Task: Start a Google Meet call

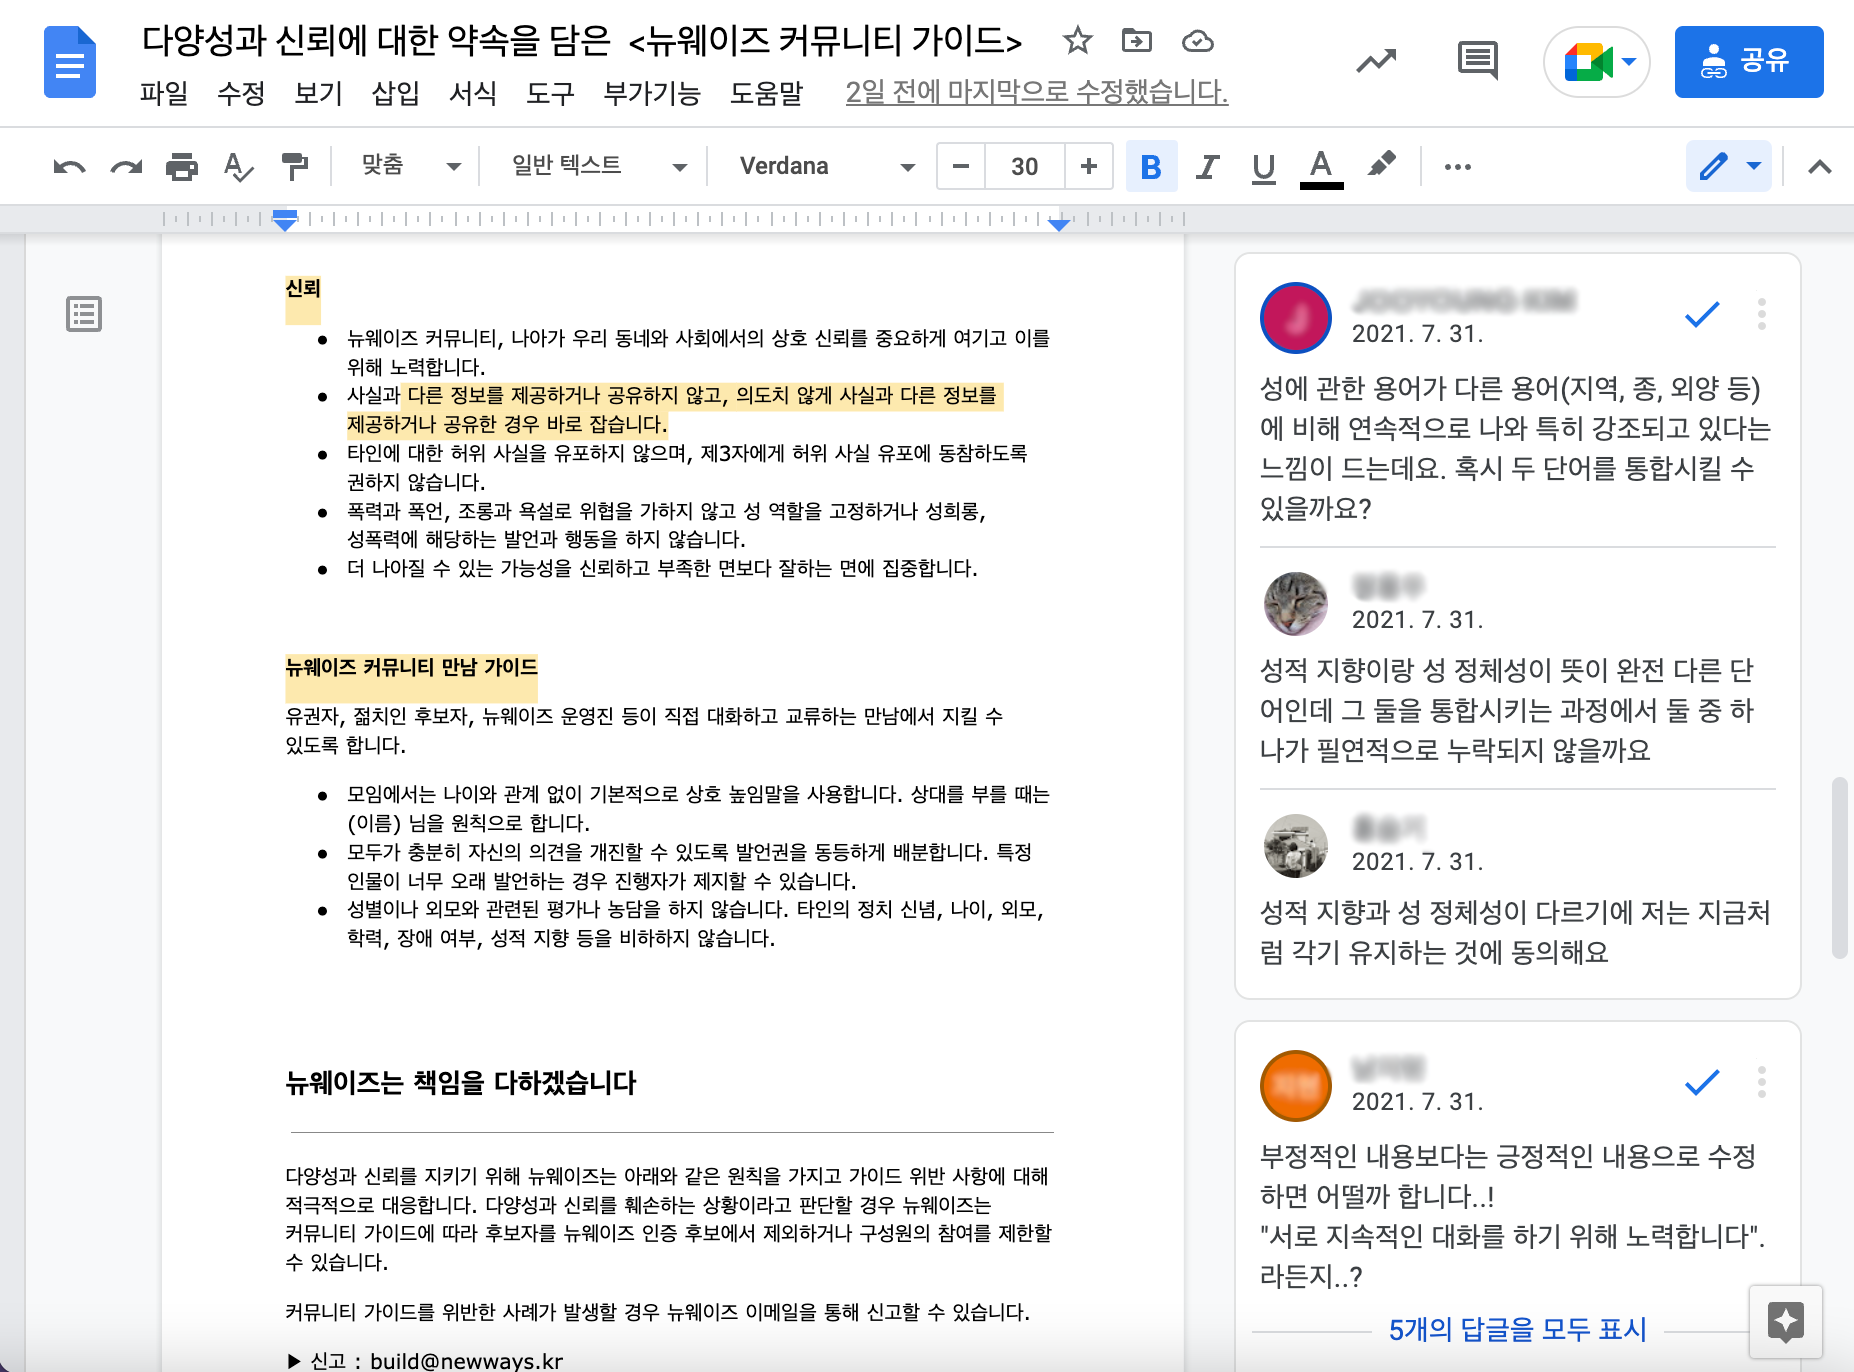Action: point(1596,62)
